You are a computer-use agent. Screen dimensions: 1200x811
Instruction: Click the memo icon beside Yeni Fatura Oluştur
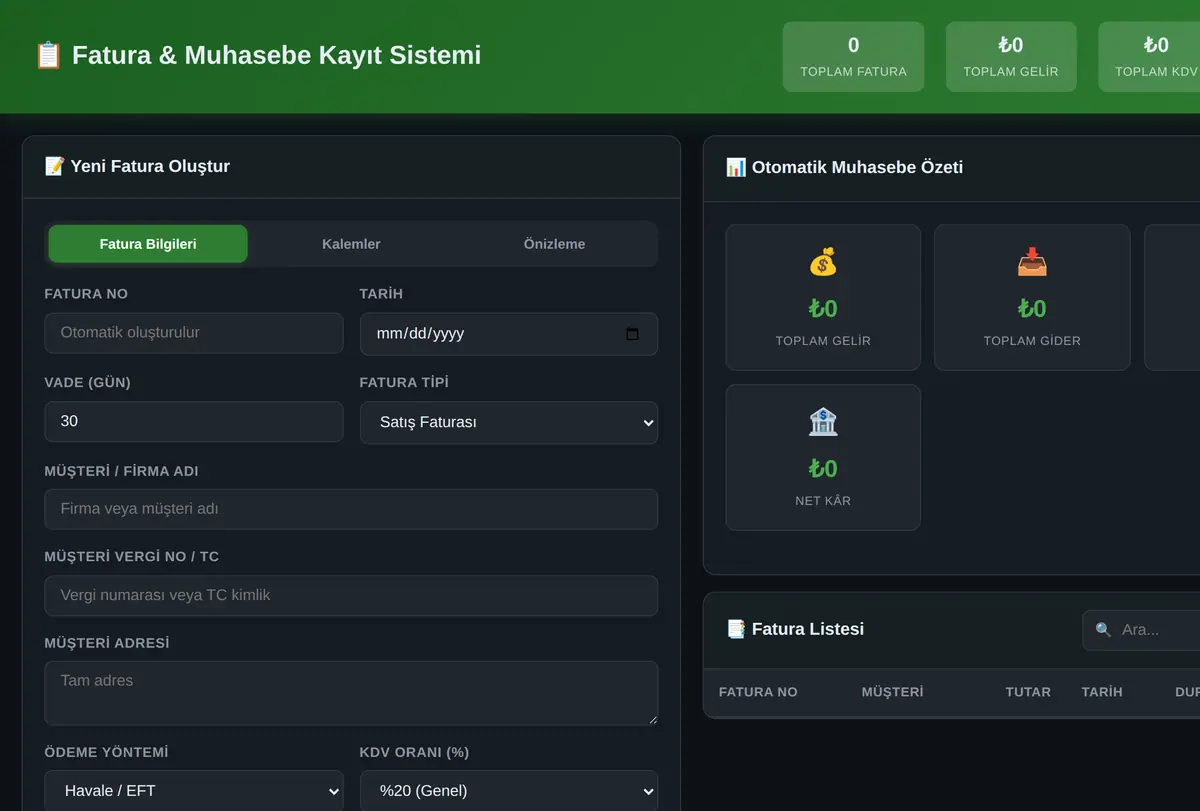[x=55, y=166]
